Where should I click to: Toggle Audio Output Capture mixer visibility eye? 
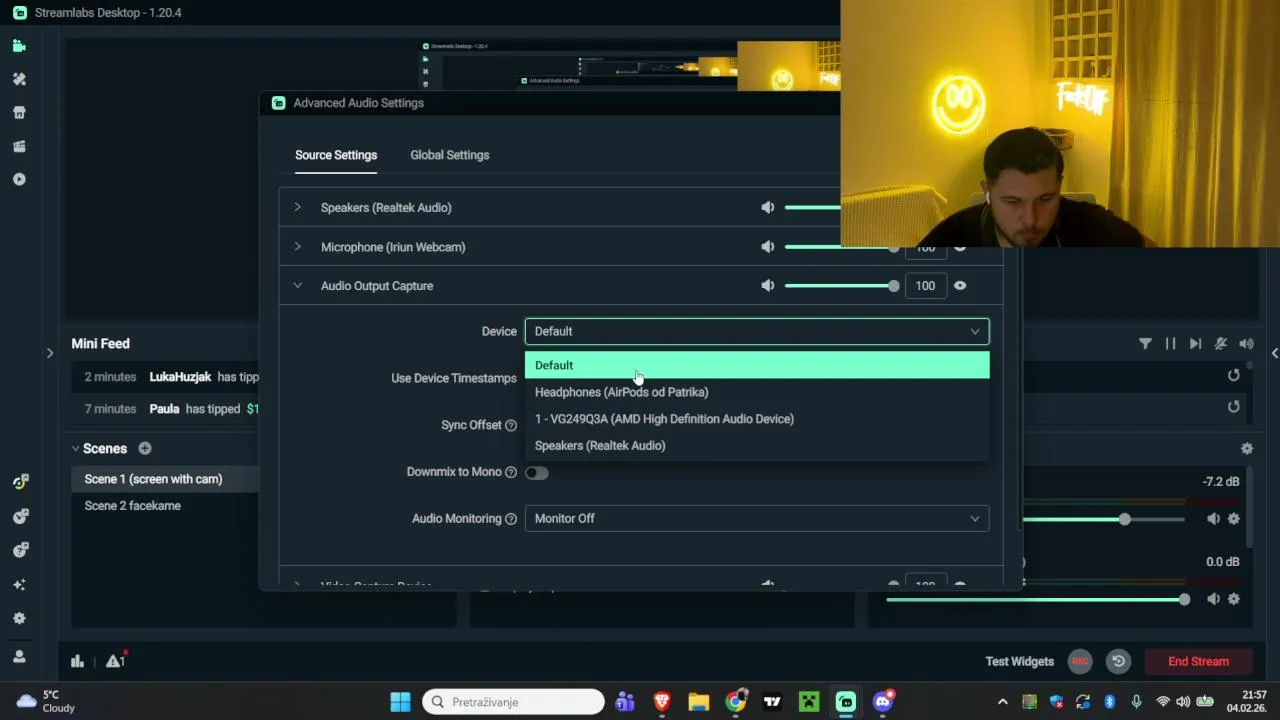tap(960, 286)
